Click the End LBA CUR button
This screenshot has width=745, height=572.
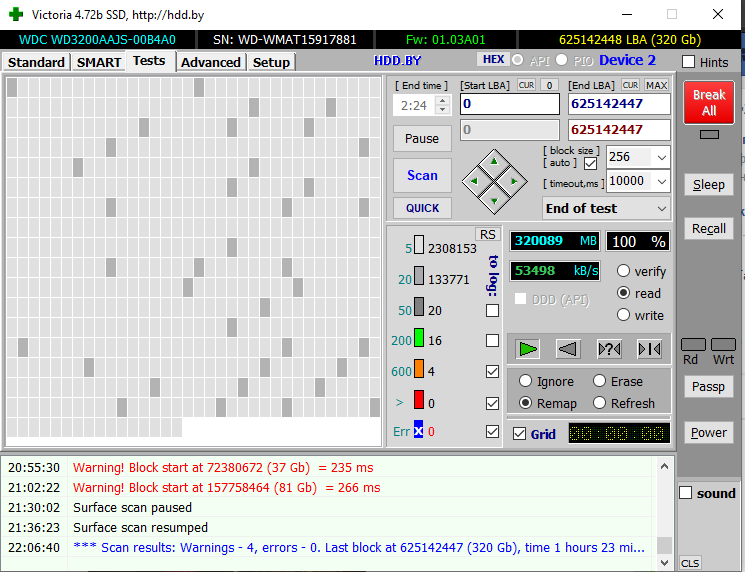630,85
